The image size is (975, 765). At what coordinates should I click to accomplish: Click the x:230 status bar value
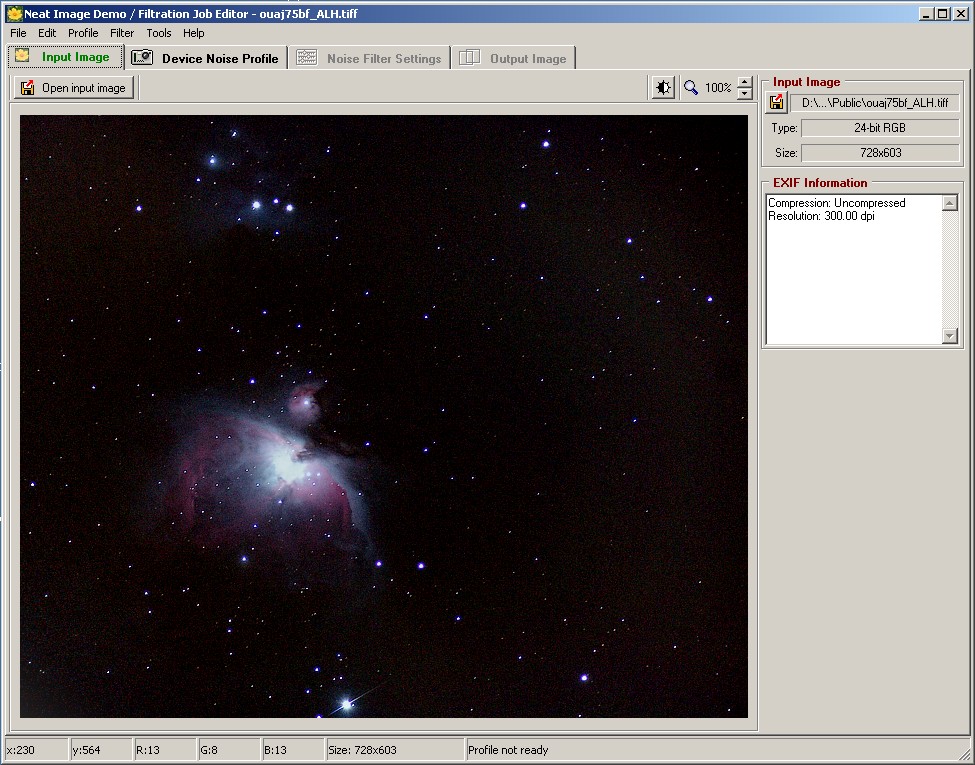(x=21, y=750)
